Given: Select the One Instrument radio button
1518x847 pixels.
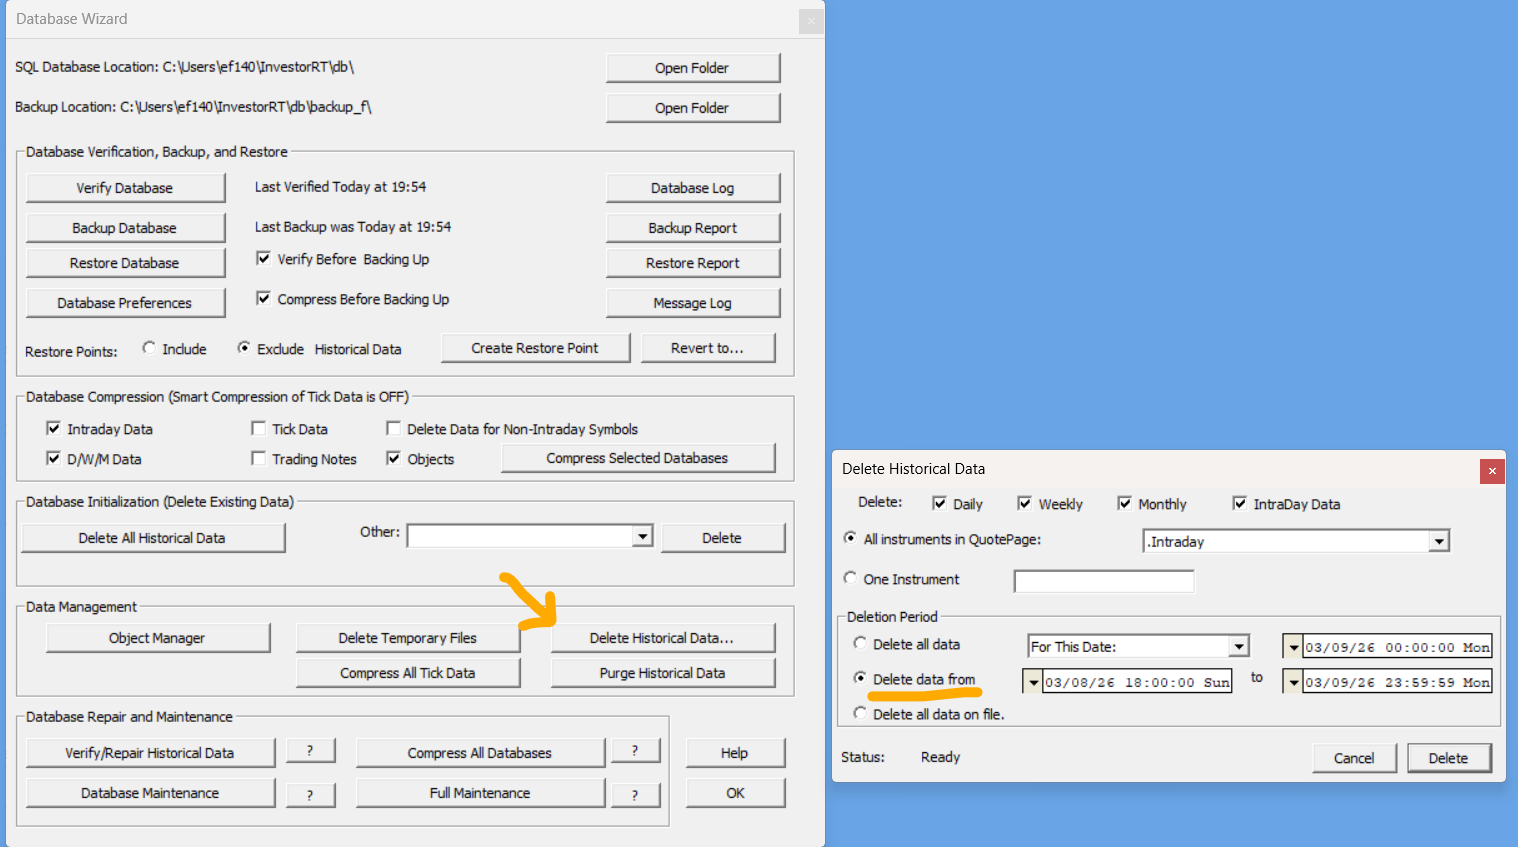Looking at the screenshot, I should coord(851,578).
